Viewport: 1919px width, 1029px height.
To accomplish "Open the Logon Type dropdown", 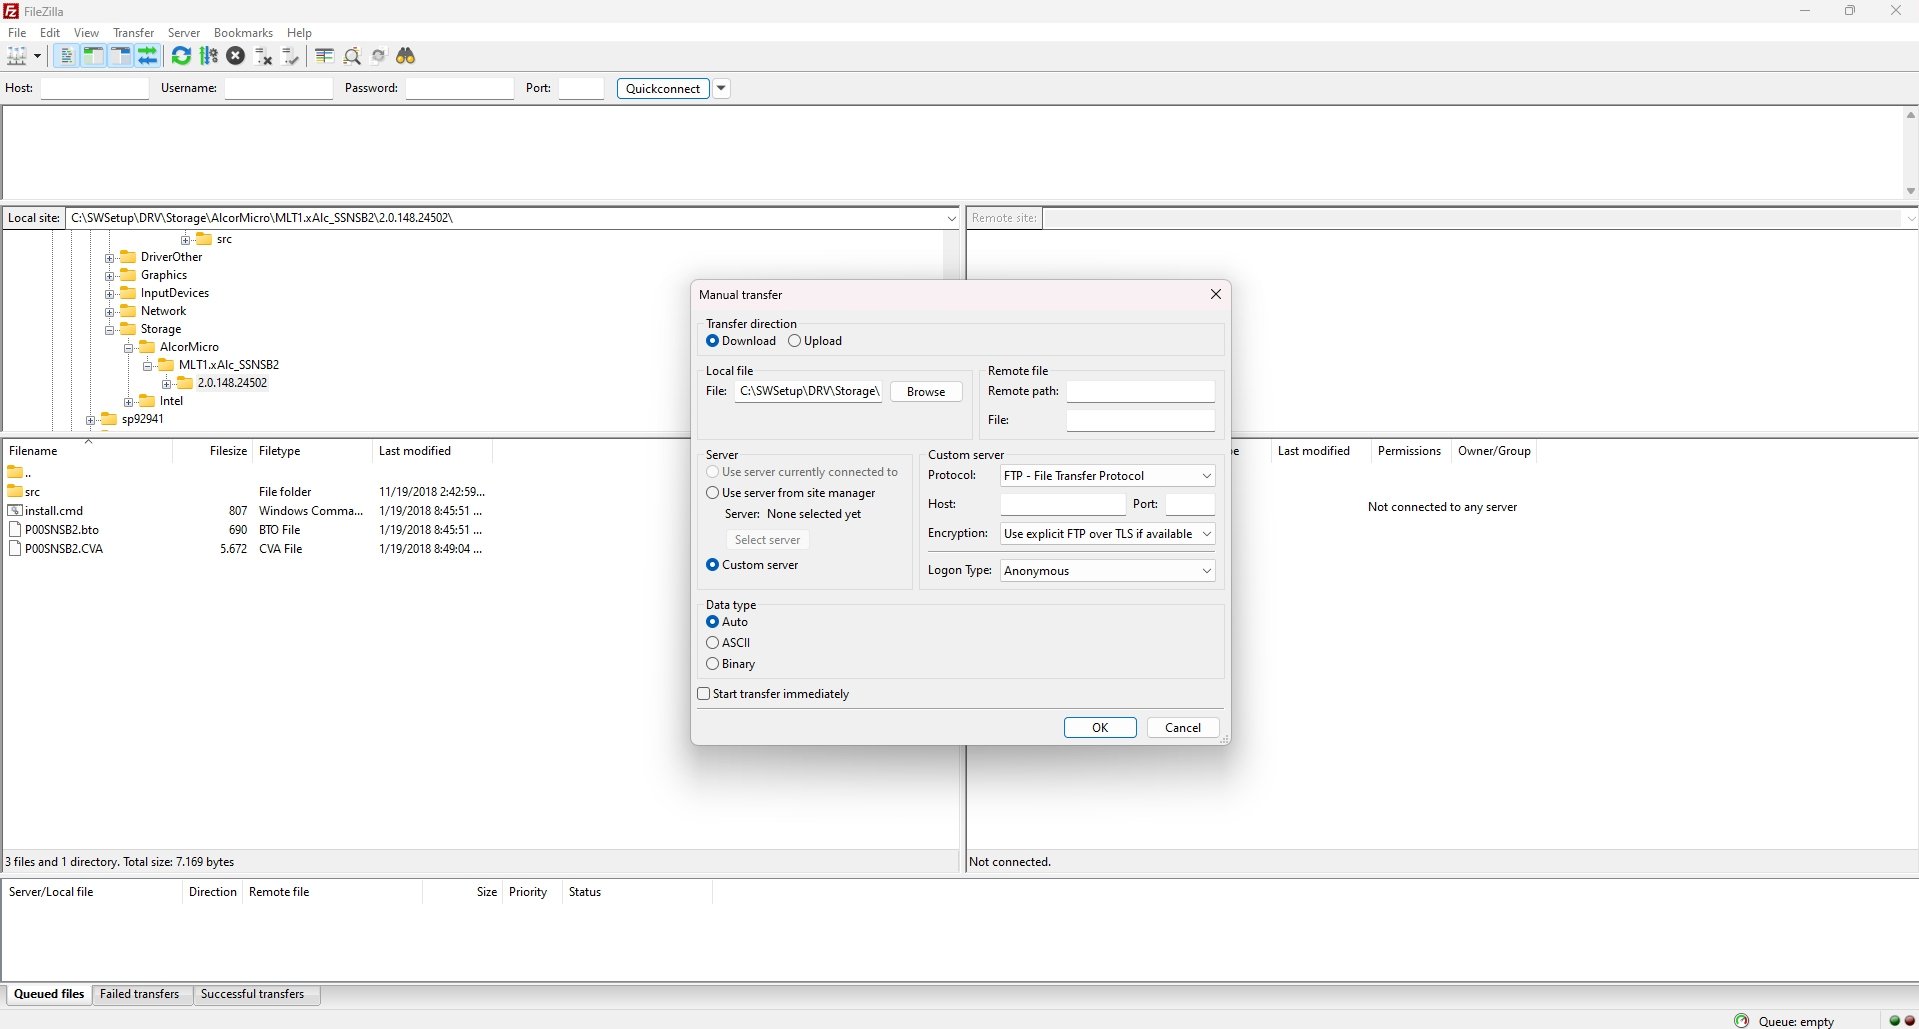I will [x=1107, y=571].
